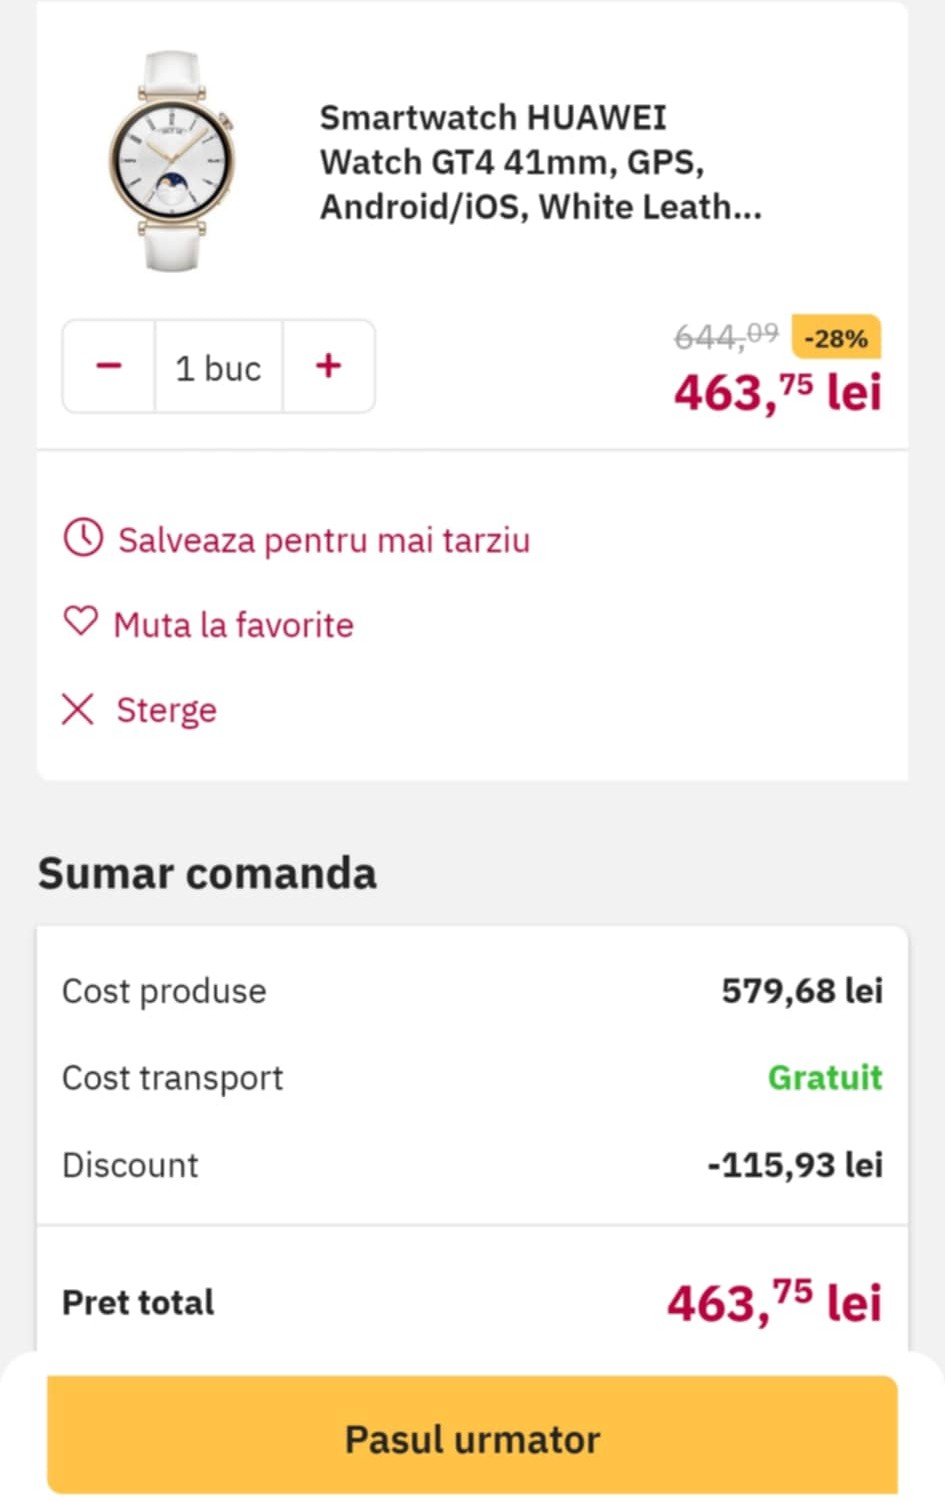
Task: Click the 'Pret total' label
Action: point(138,1302)
